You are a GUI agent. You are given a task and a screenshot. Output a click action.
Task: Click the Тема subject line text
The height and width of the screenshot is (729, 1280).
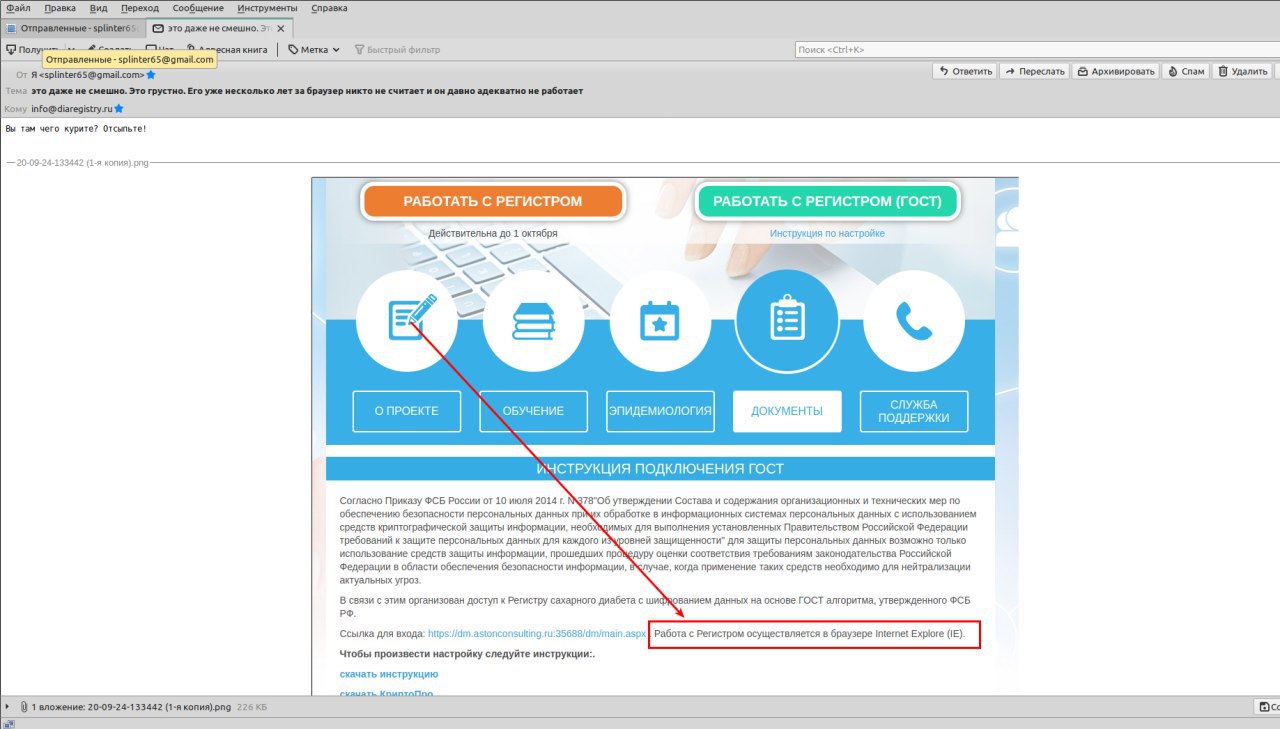point(307,91)
